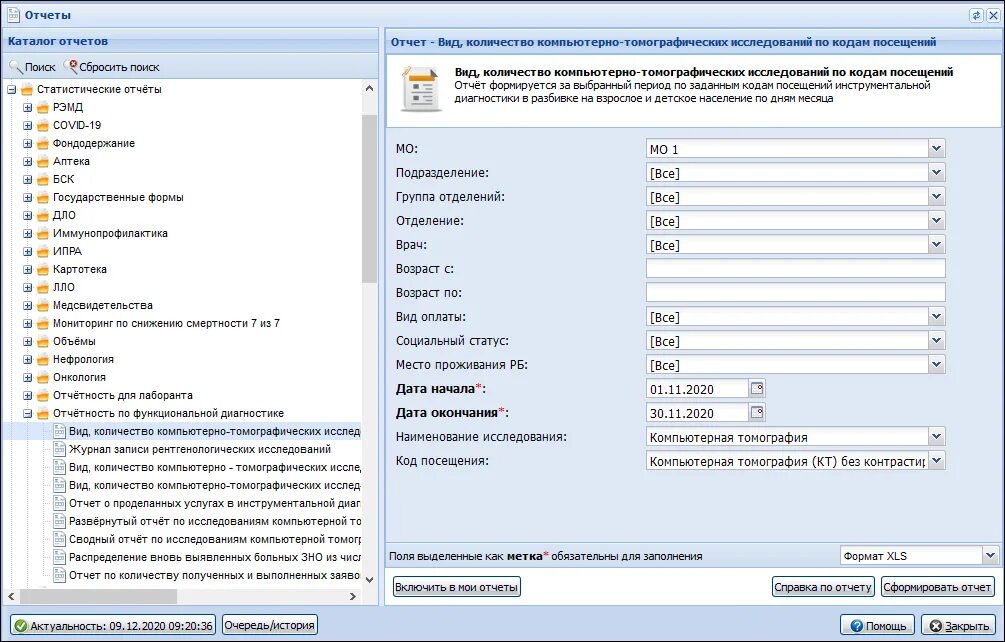Click the refresh icon in title bar

(x=976, y=15)
